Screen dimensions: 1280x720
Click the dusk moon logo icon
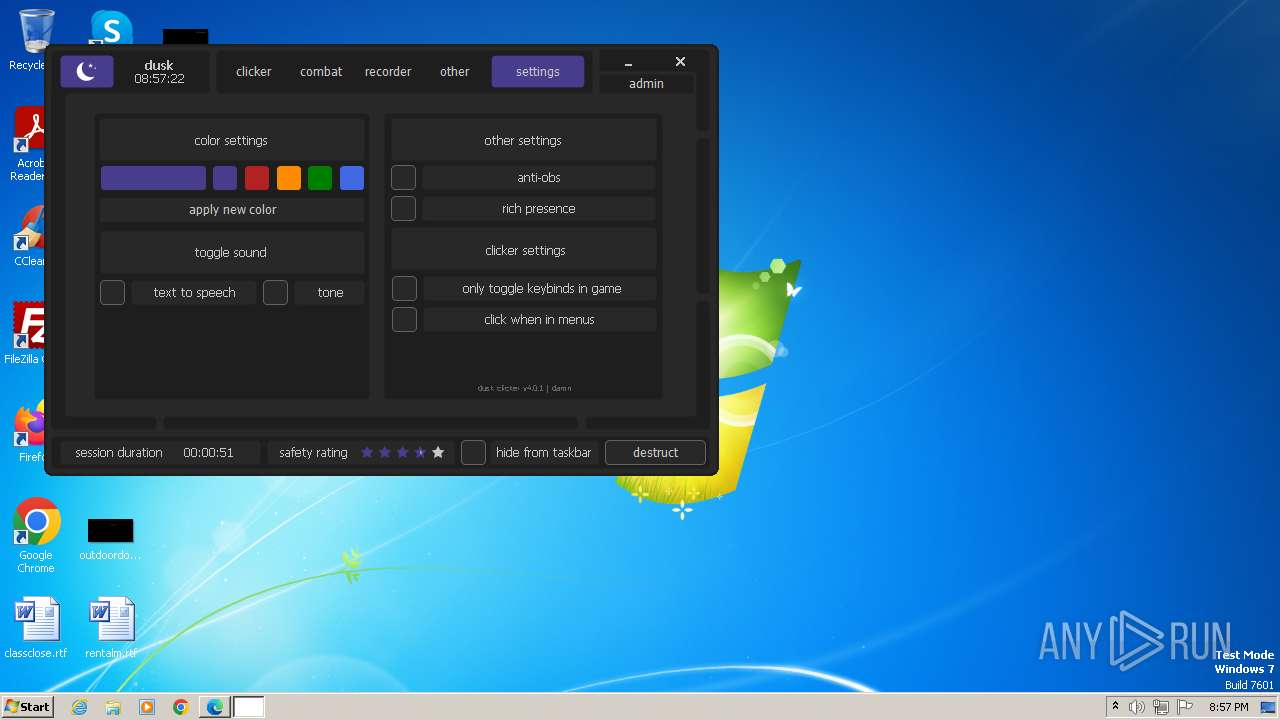pyautogui.click(x=87, y=71)
